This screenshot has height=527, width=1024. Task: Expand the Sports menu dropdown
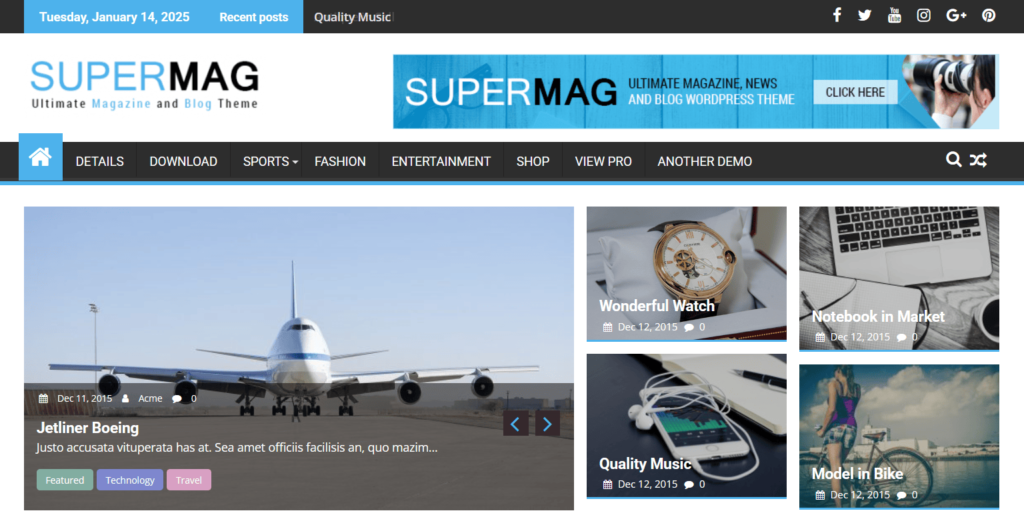(x=270, y=161)
